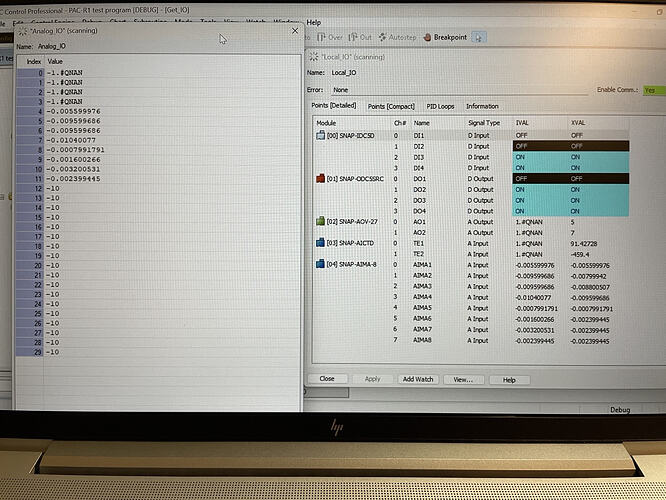Click the scanning icon in Local_IO title bar

point(313,56)
